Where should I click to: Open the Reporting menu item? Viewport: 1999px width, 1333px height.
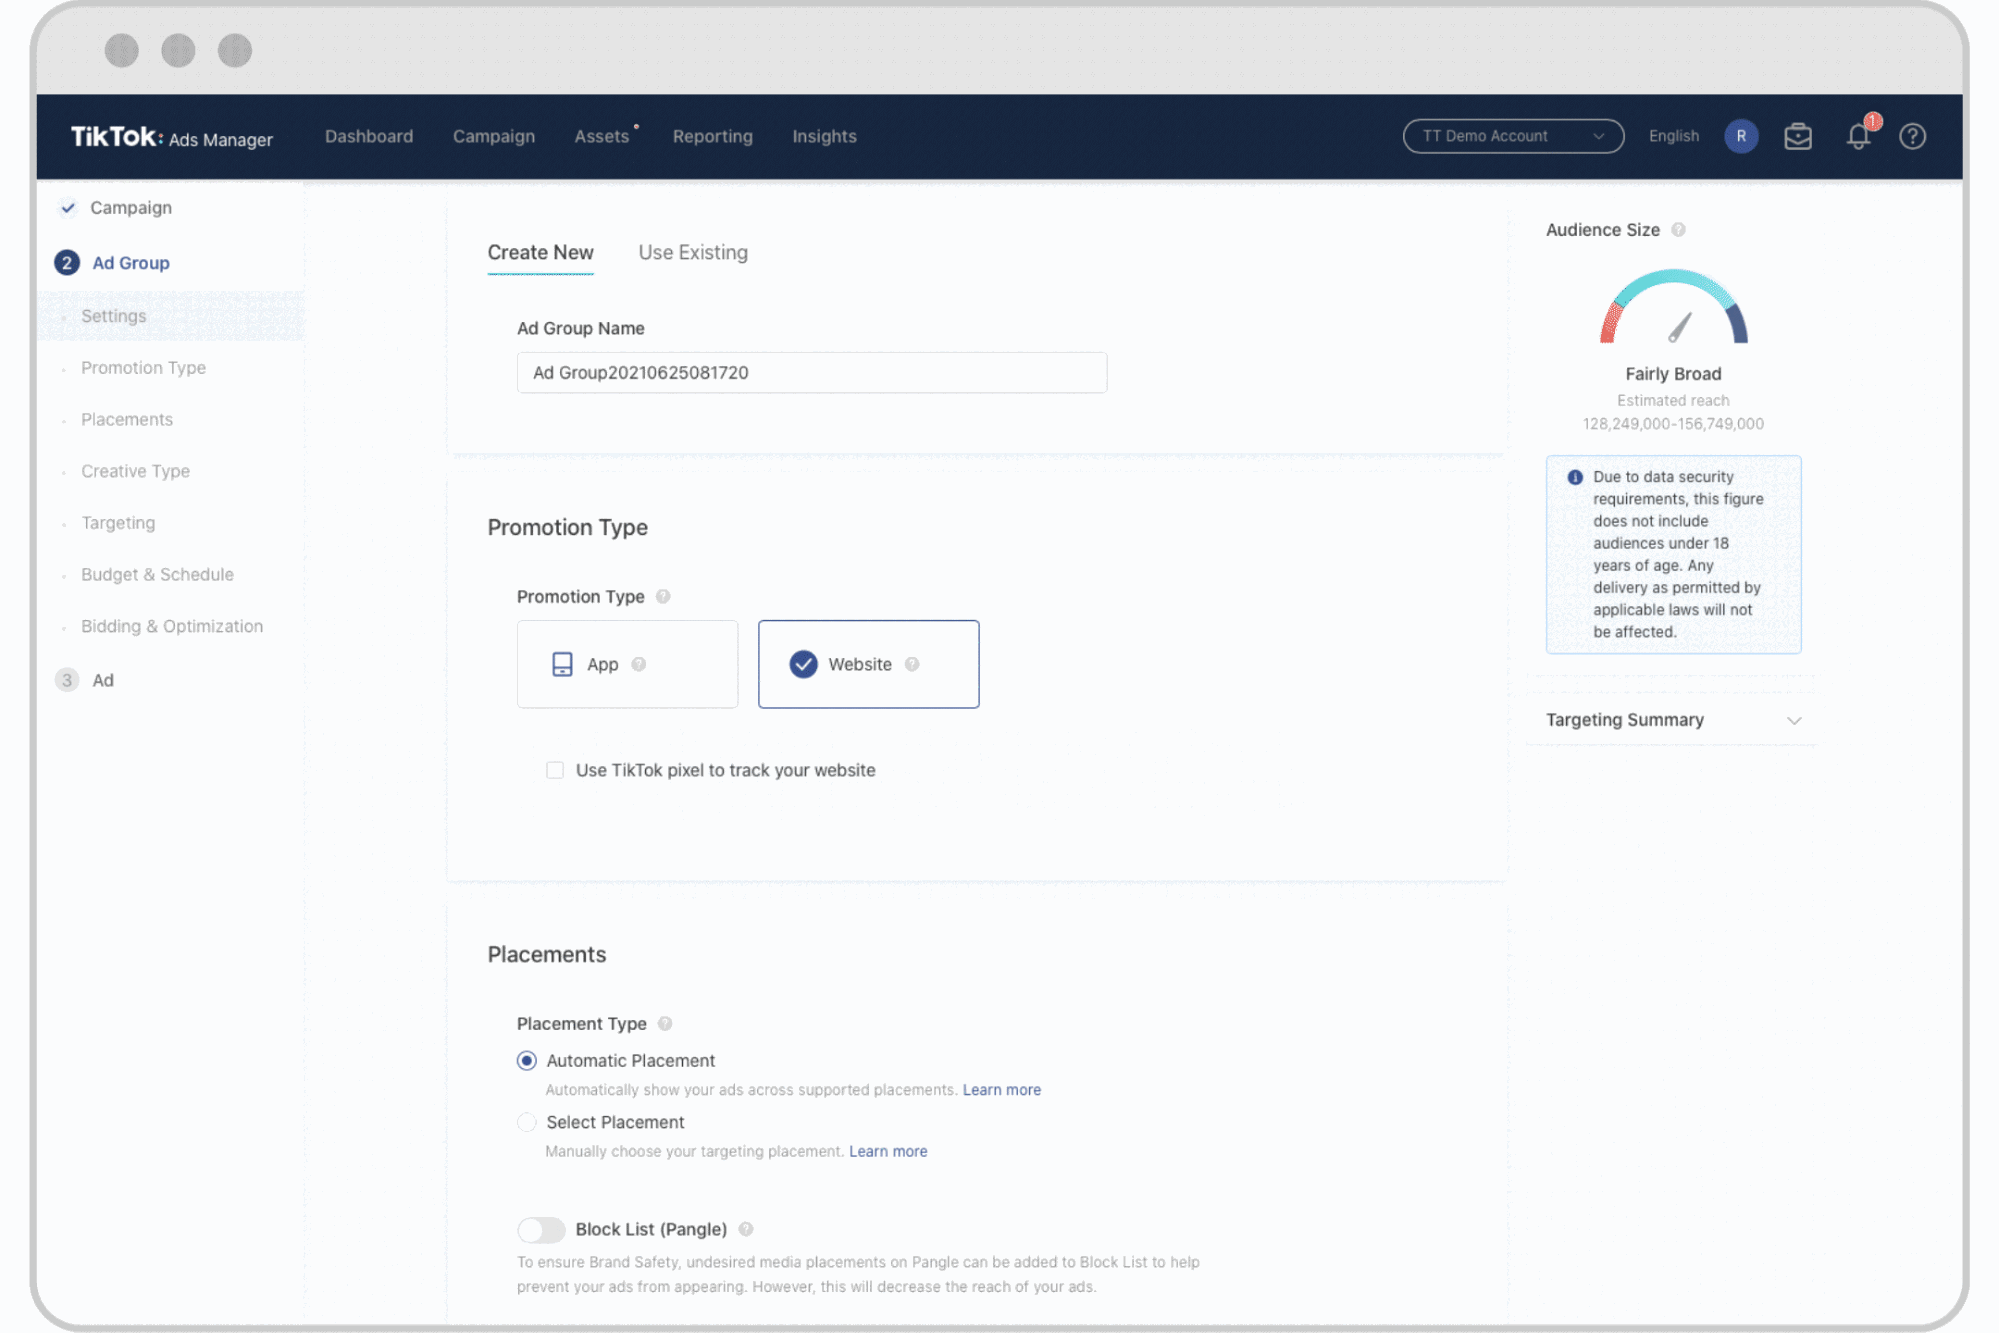point(712,136)
